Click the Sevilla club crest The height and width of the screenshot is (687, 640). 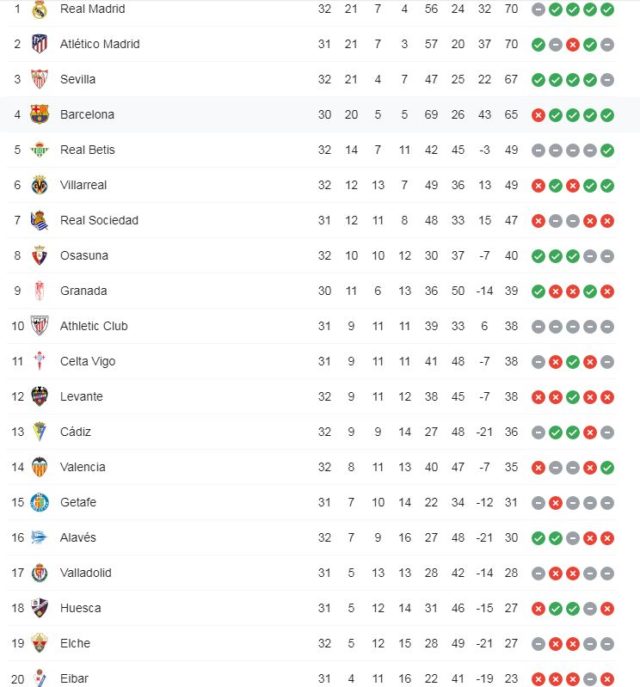pyautogui.click(x=39, y=79)
